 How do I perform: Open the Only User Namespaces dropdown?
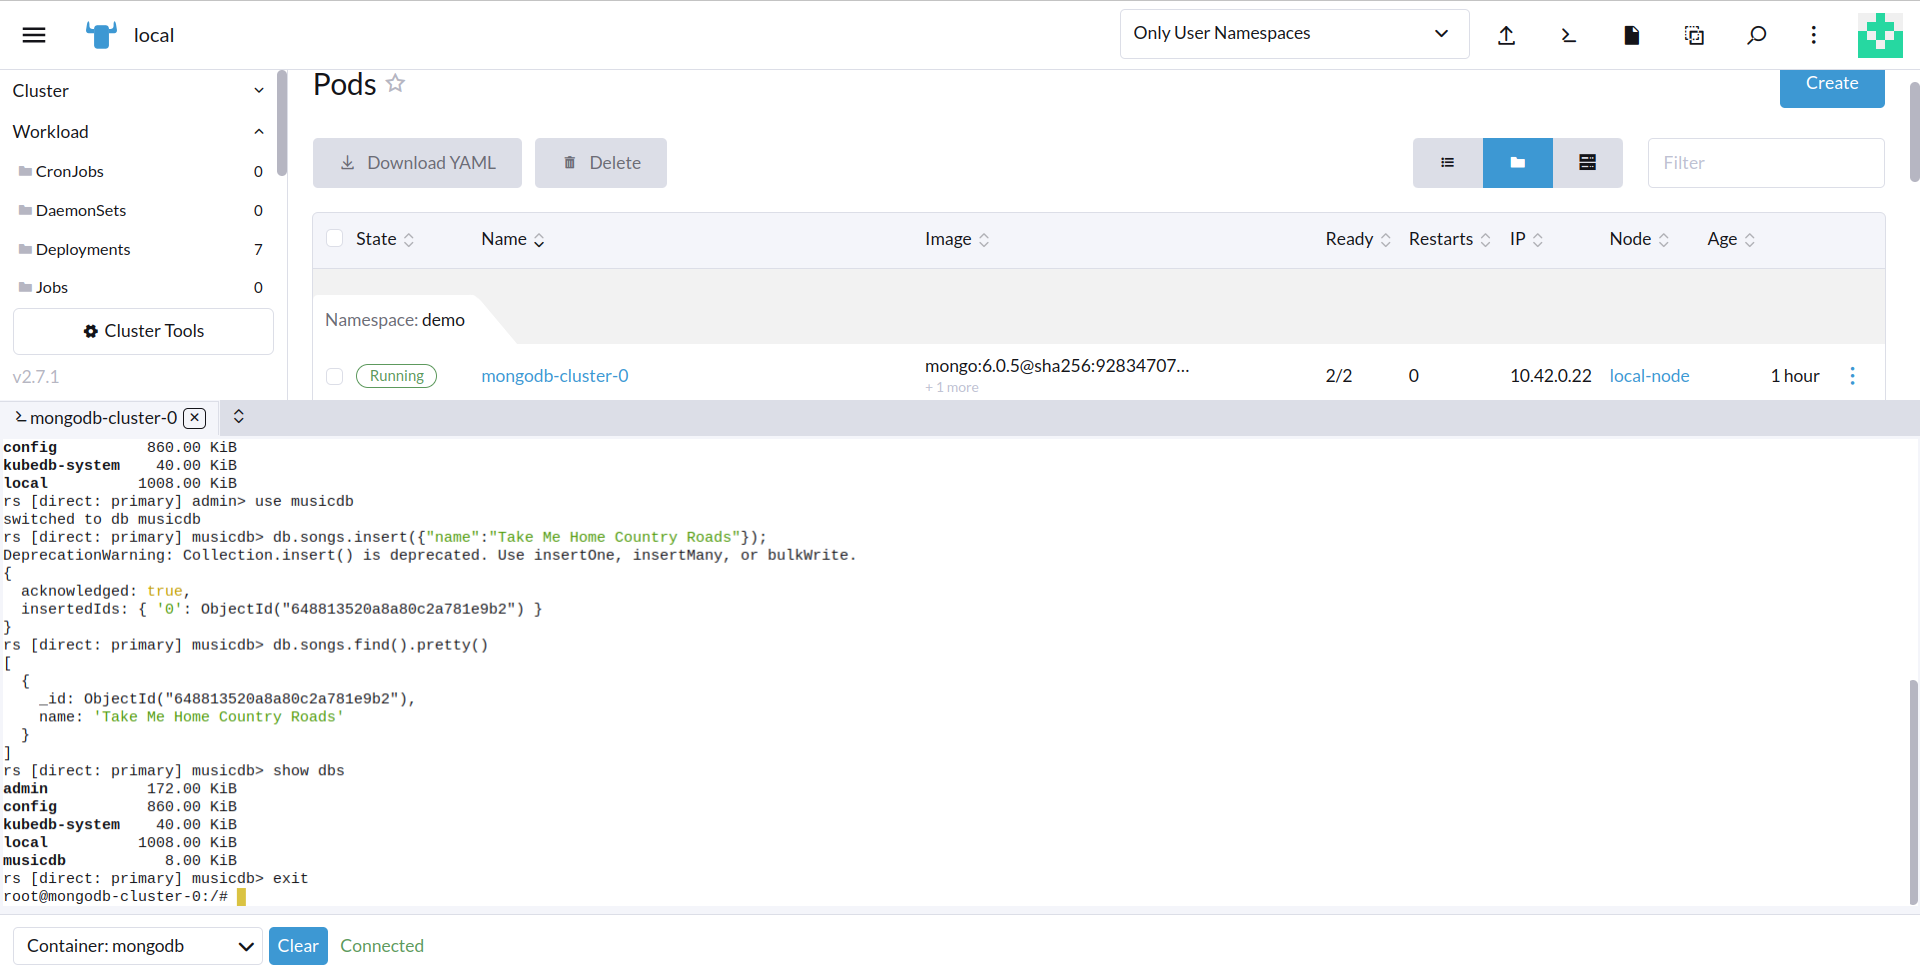click(x=1294, y=34)
